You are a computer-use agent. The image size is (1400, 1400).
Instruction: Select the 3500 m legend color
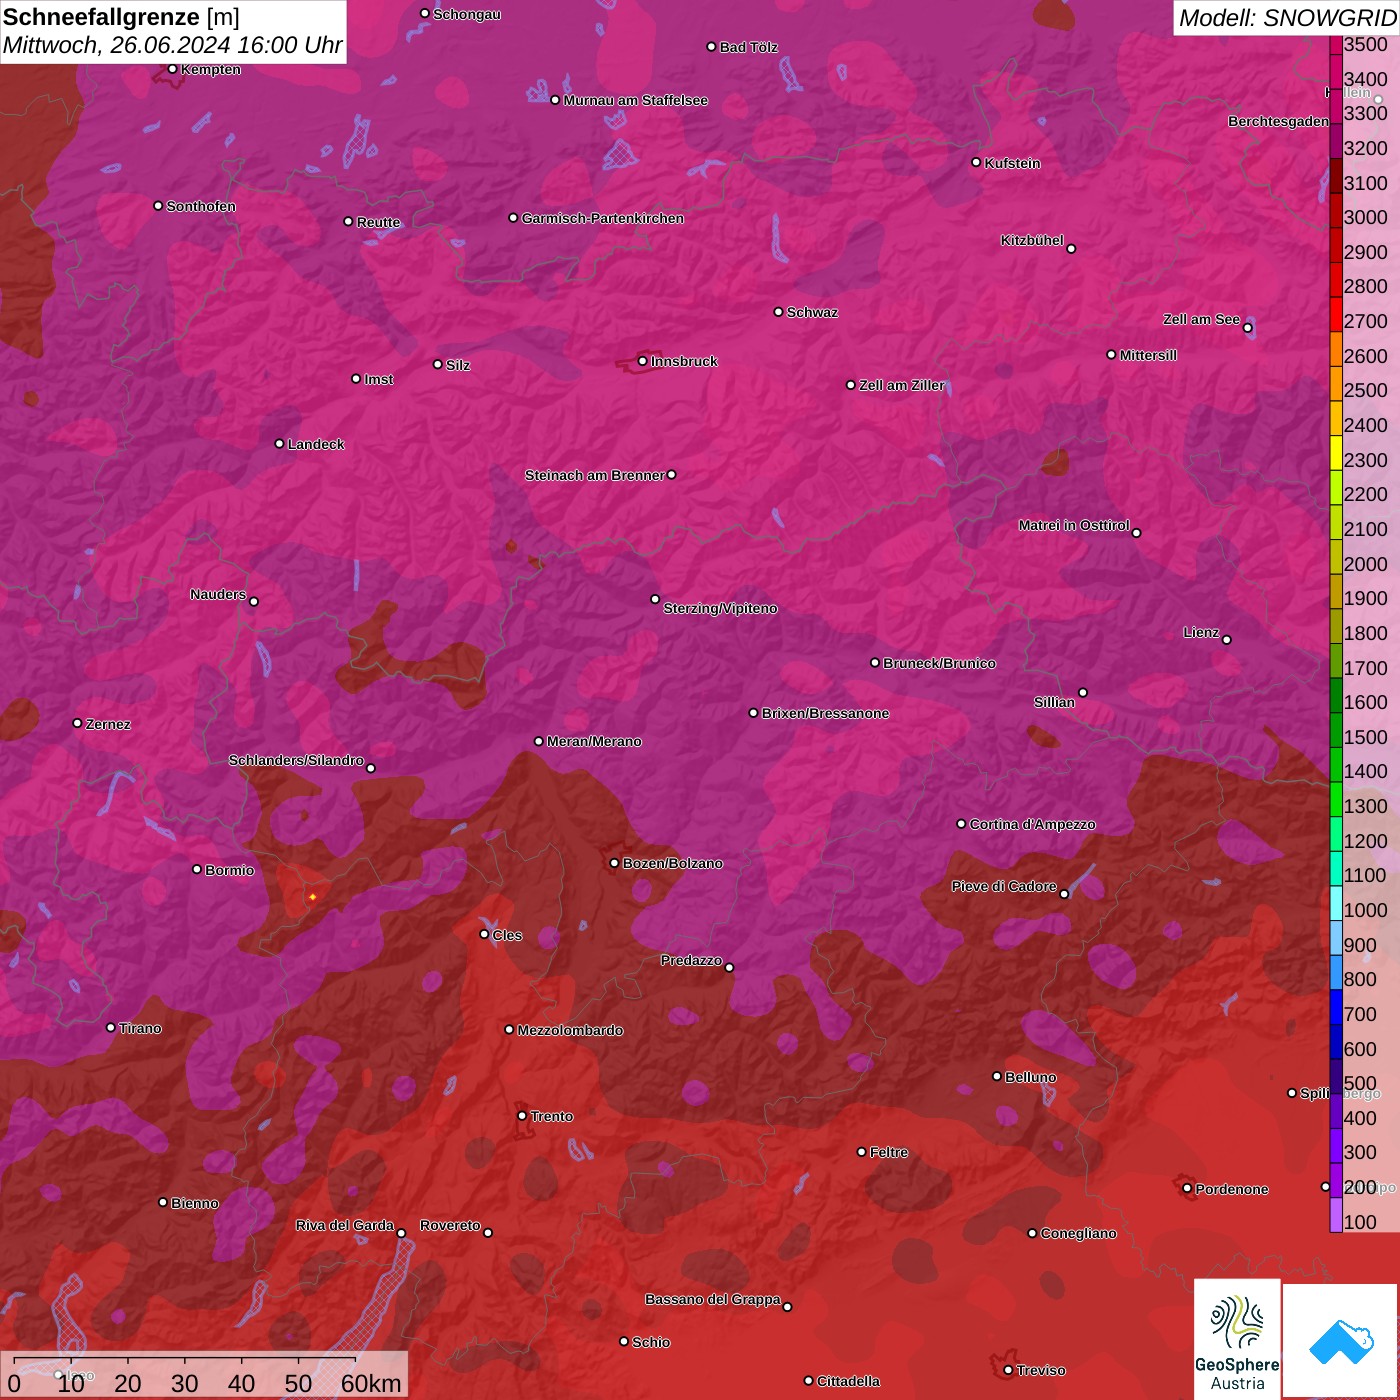point(1336,45)
